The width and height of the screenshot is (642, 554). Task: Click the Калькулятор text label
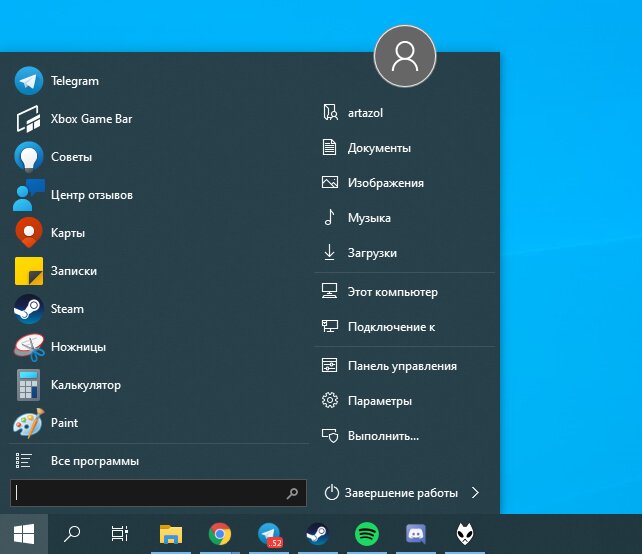tap(86, 385)
